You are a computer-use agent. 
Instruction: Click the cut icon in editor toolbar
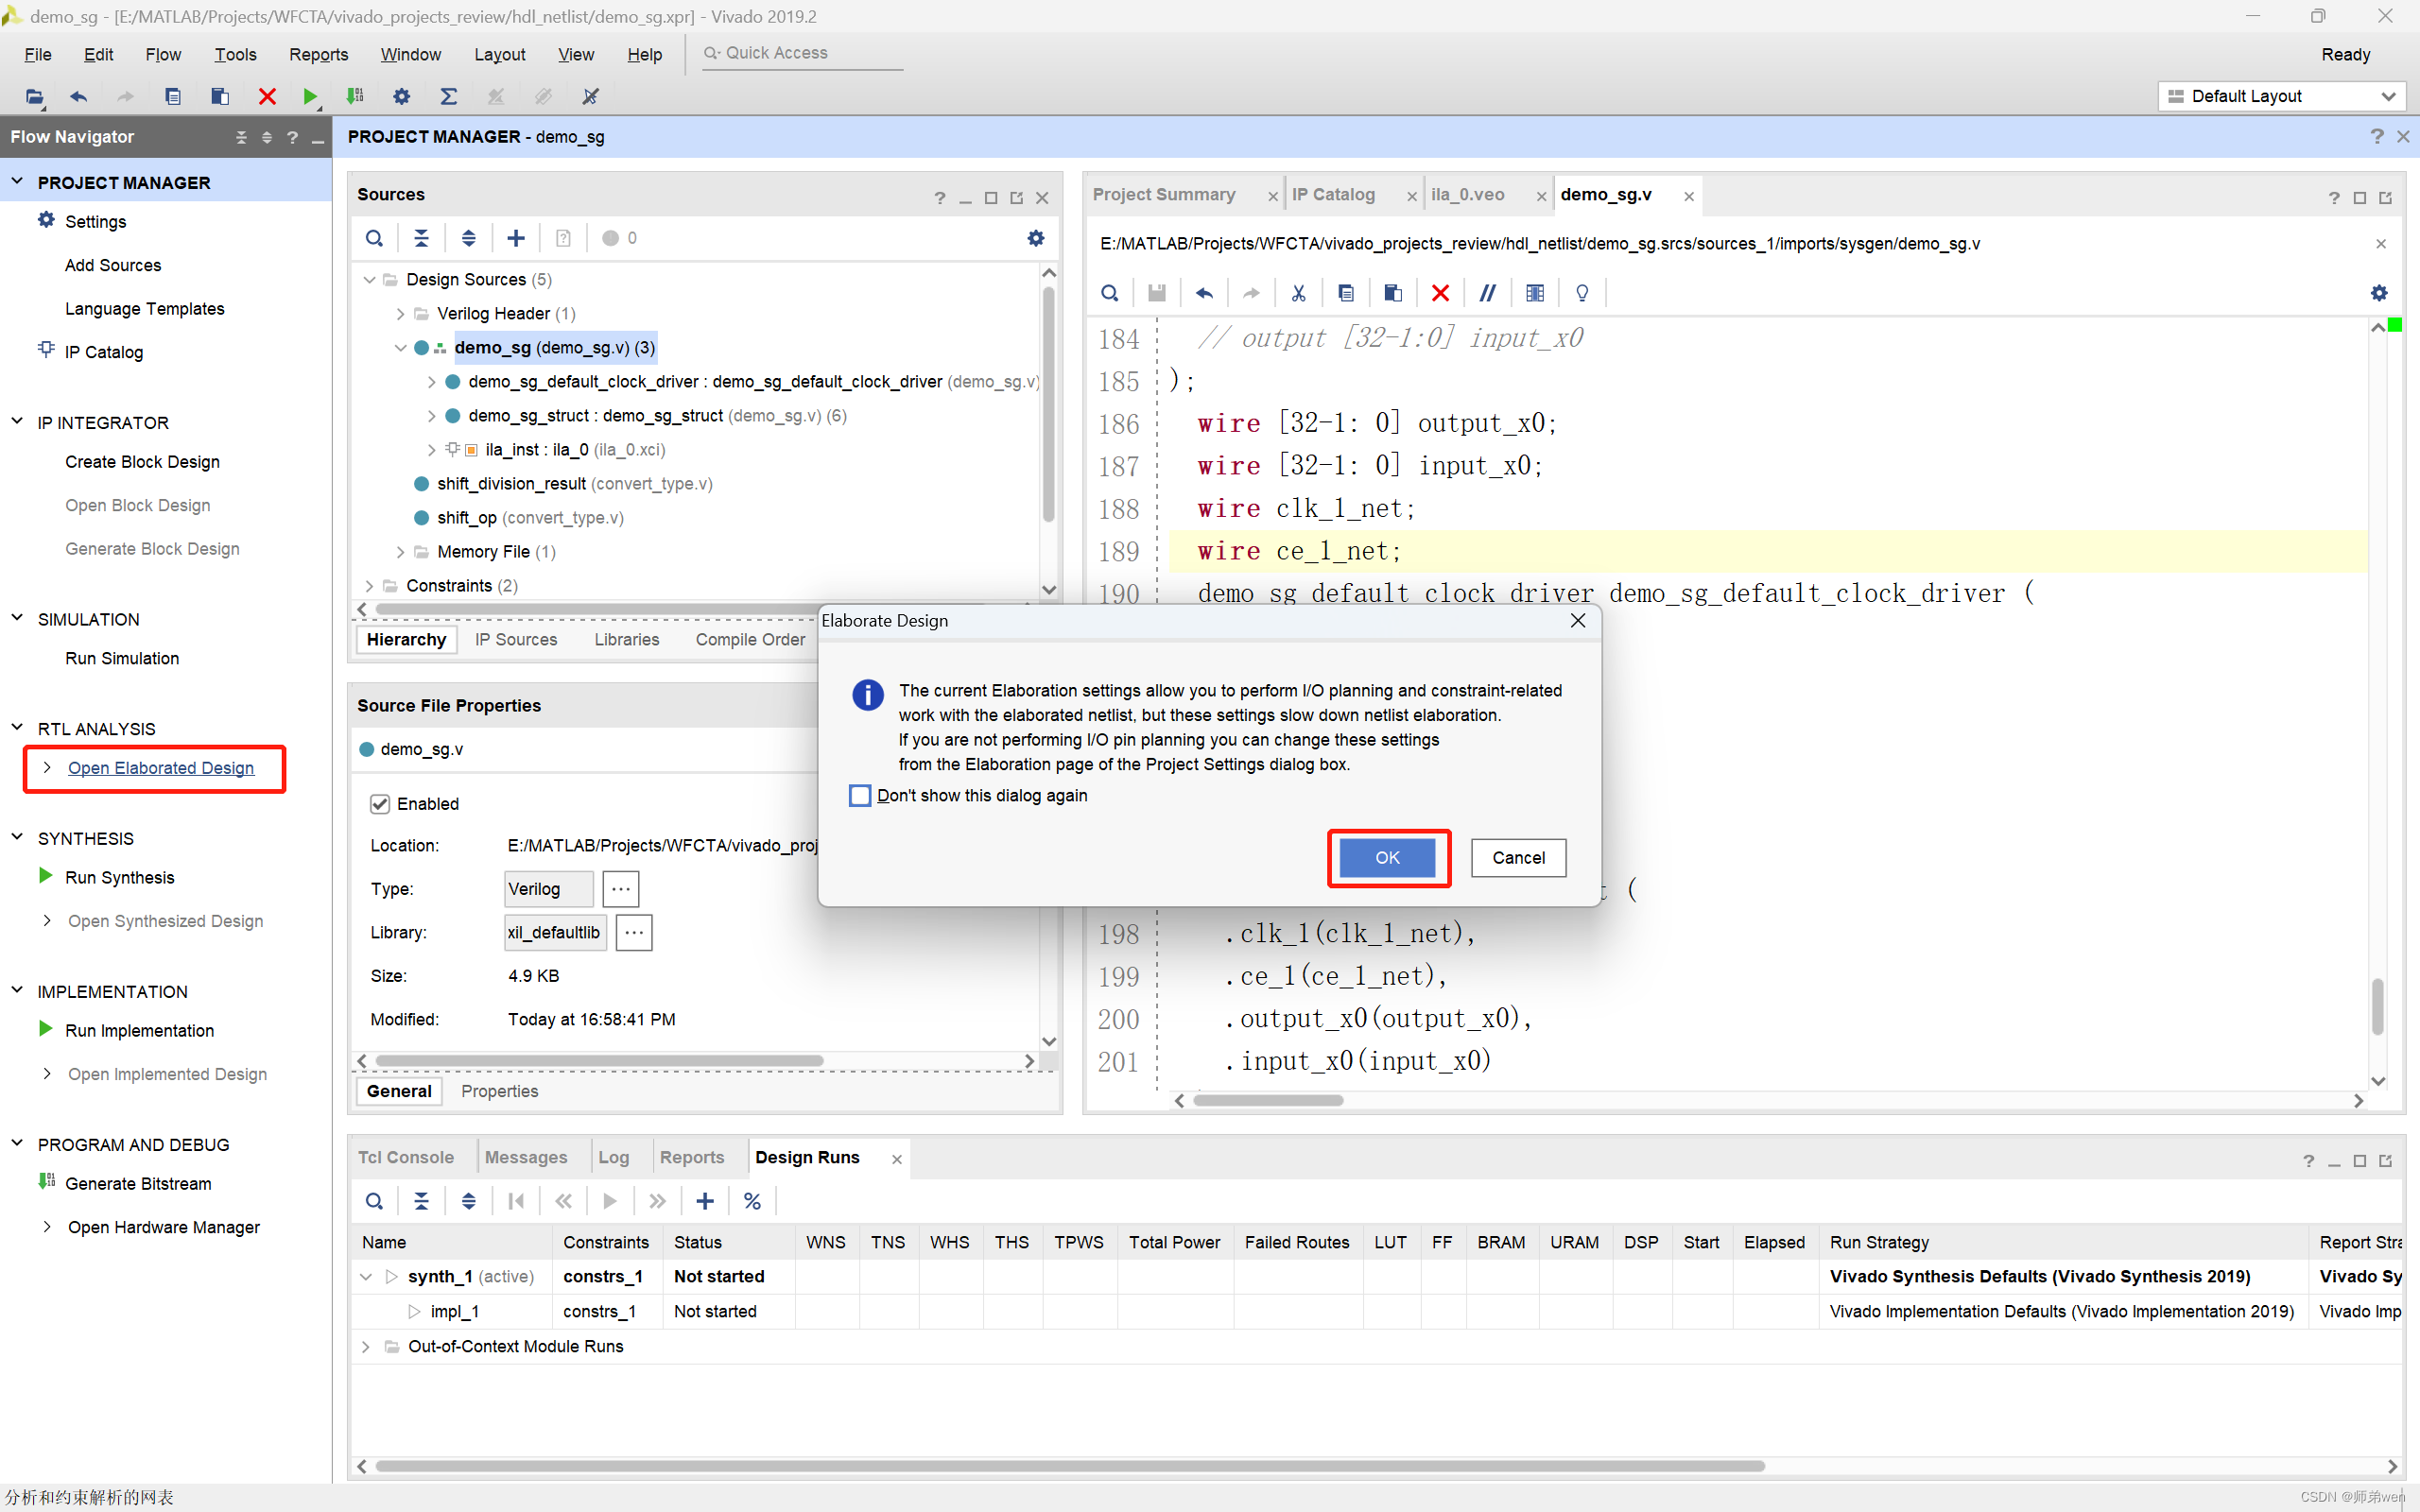coord(1298,293)
